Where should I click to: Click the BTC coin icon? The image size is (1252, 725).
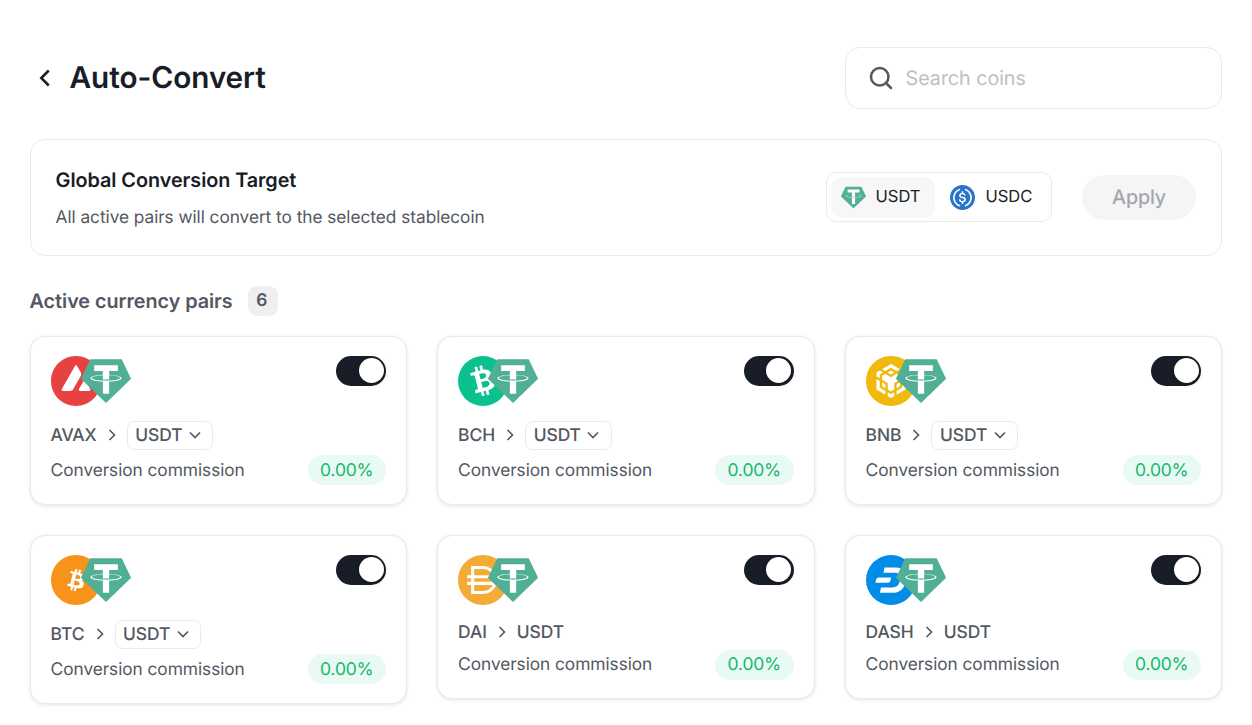pos(72,580)
